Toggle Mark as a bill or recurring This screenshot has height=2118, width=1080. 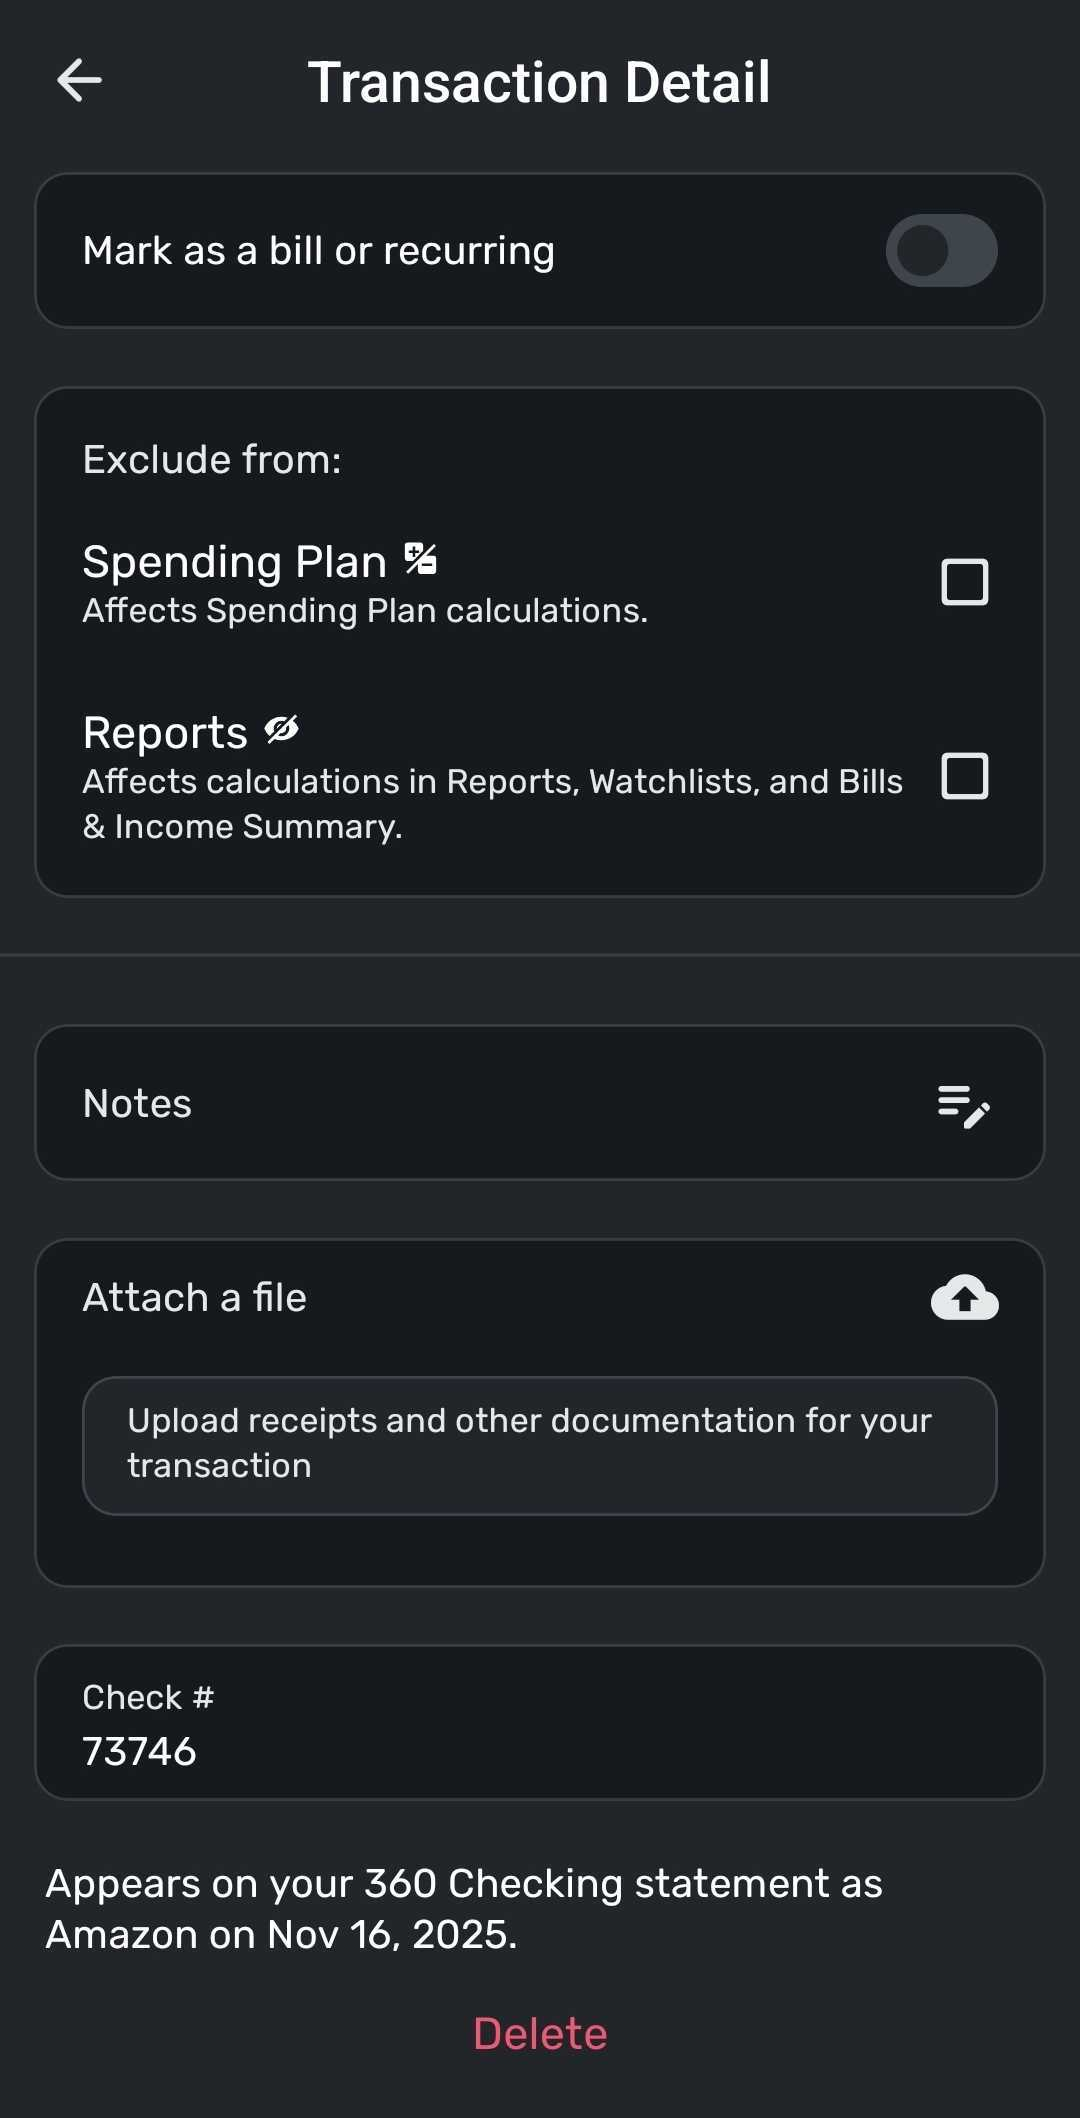[x=941, y=251]
